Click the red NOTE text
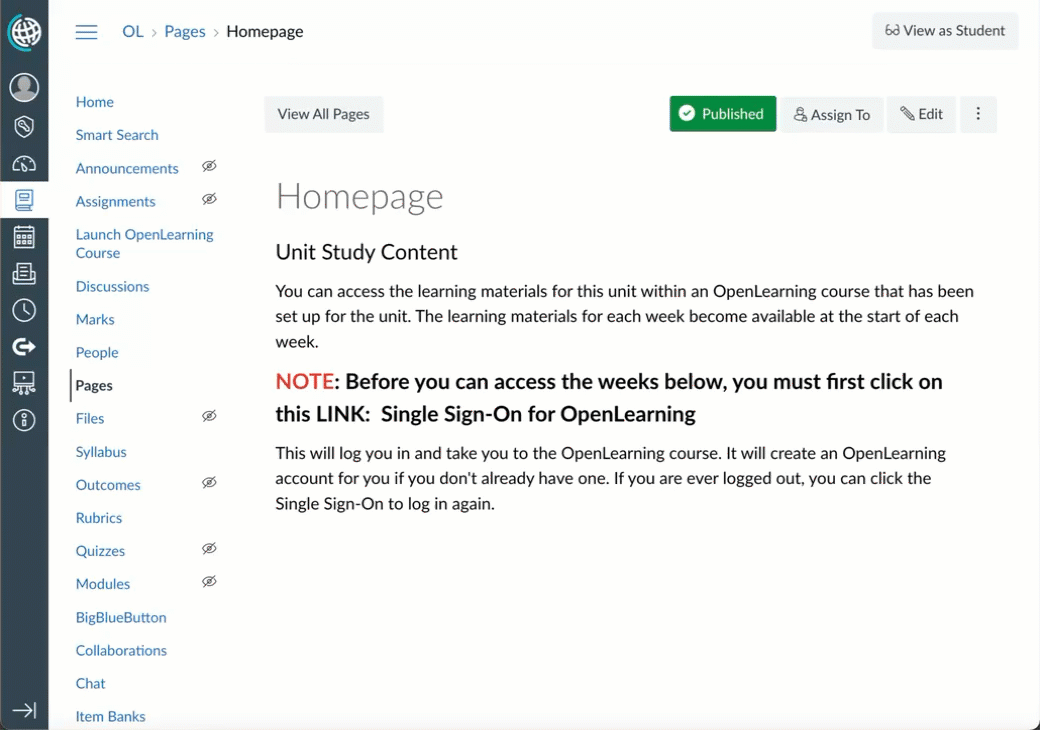 tap(304, 382)
